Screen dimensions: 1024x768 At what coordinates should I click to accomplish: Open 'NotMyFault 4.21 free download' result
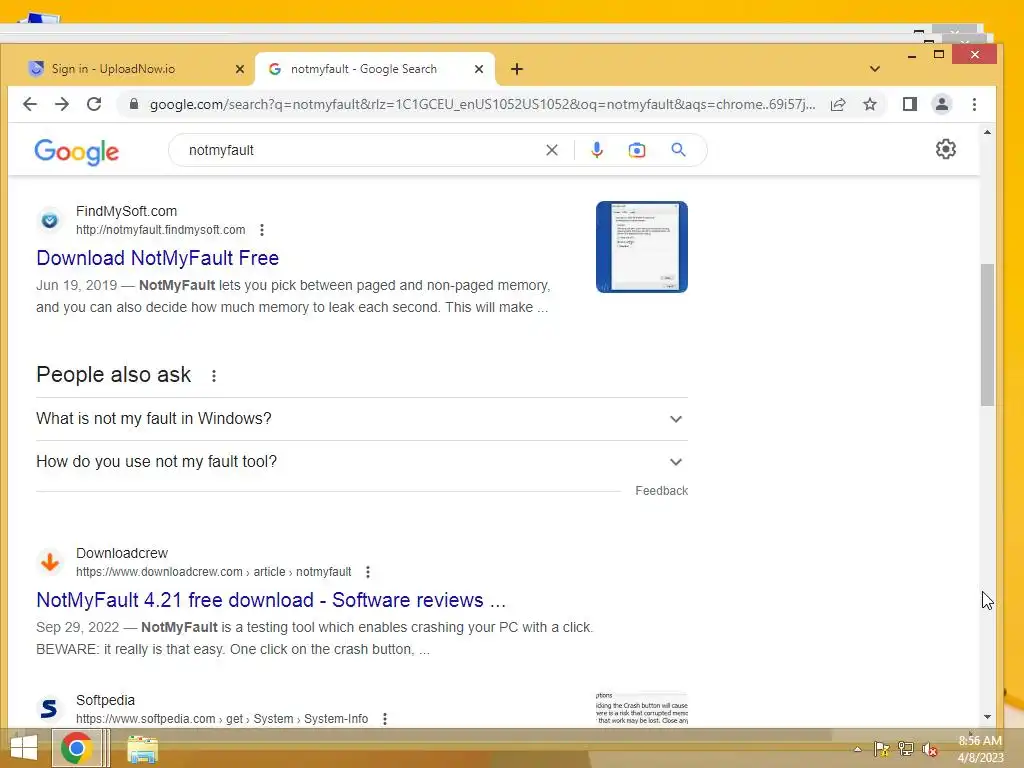271,600
